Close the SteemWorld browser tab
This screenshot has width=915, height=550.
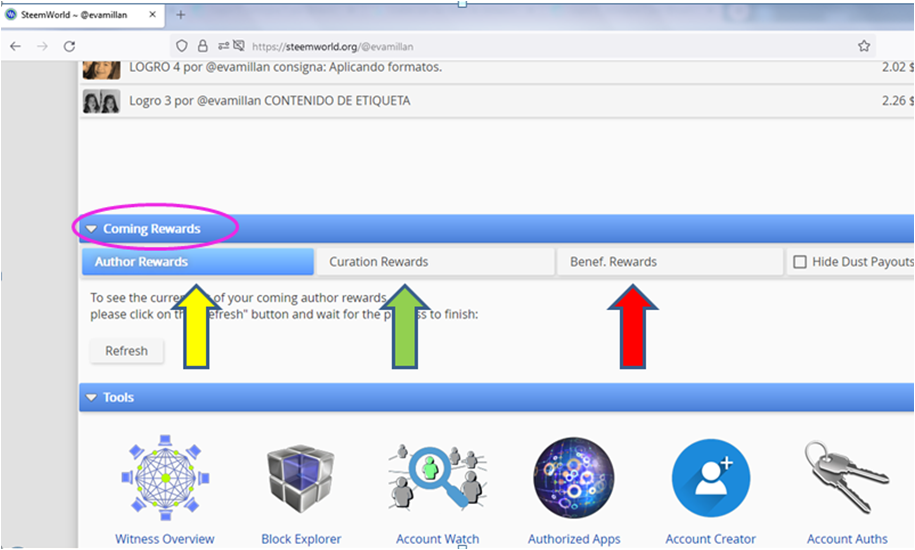click(152, 15)
